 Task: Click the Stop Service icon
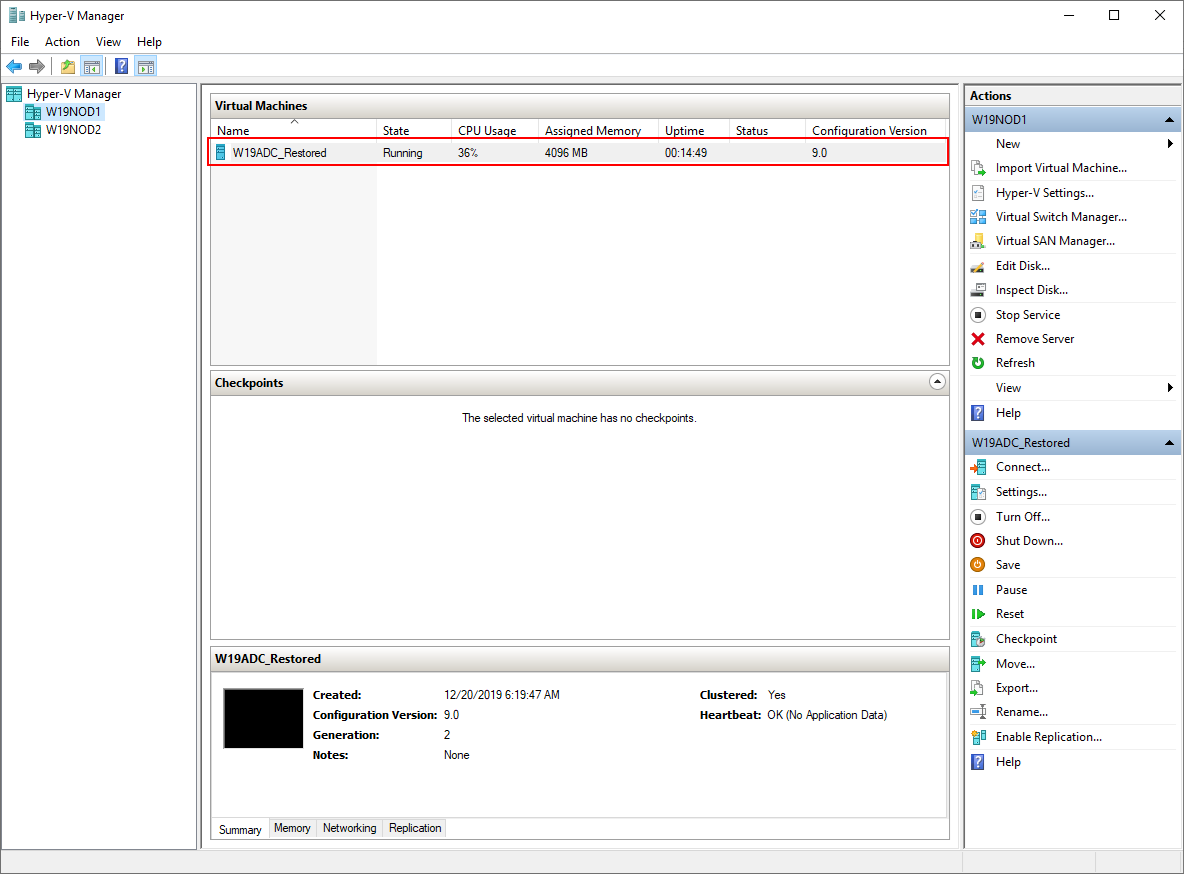978,314
